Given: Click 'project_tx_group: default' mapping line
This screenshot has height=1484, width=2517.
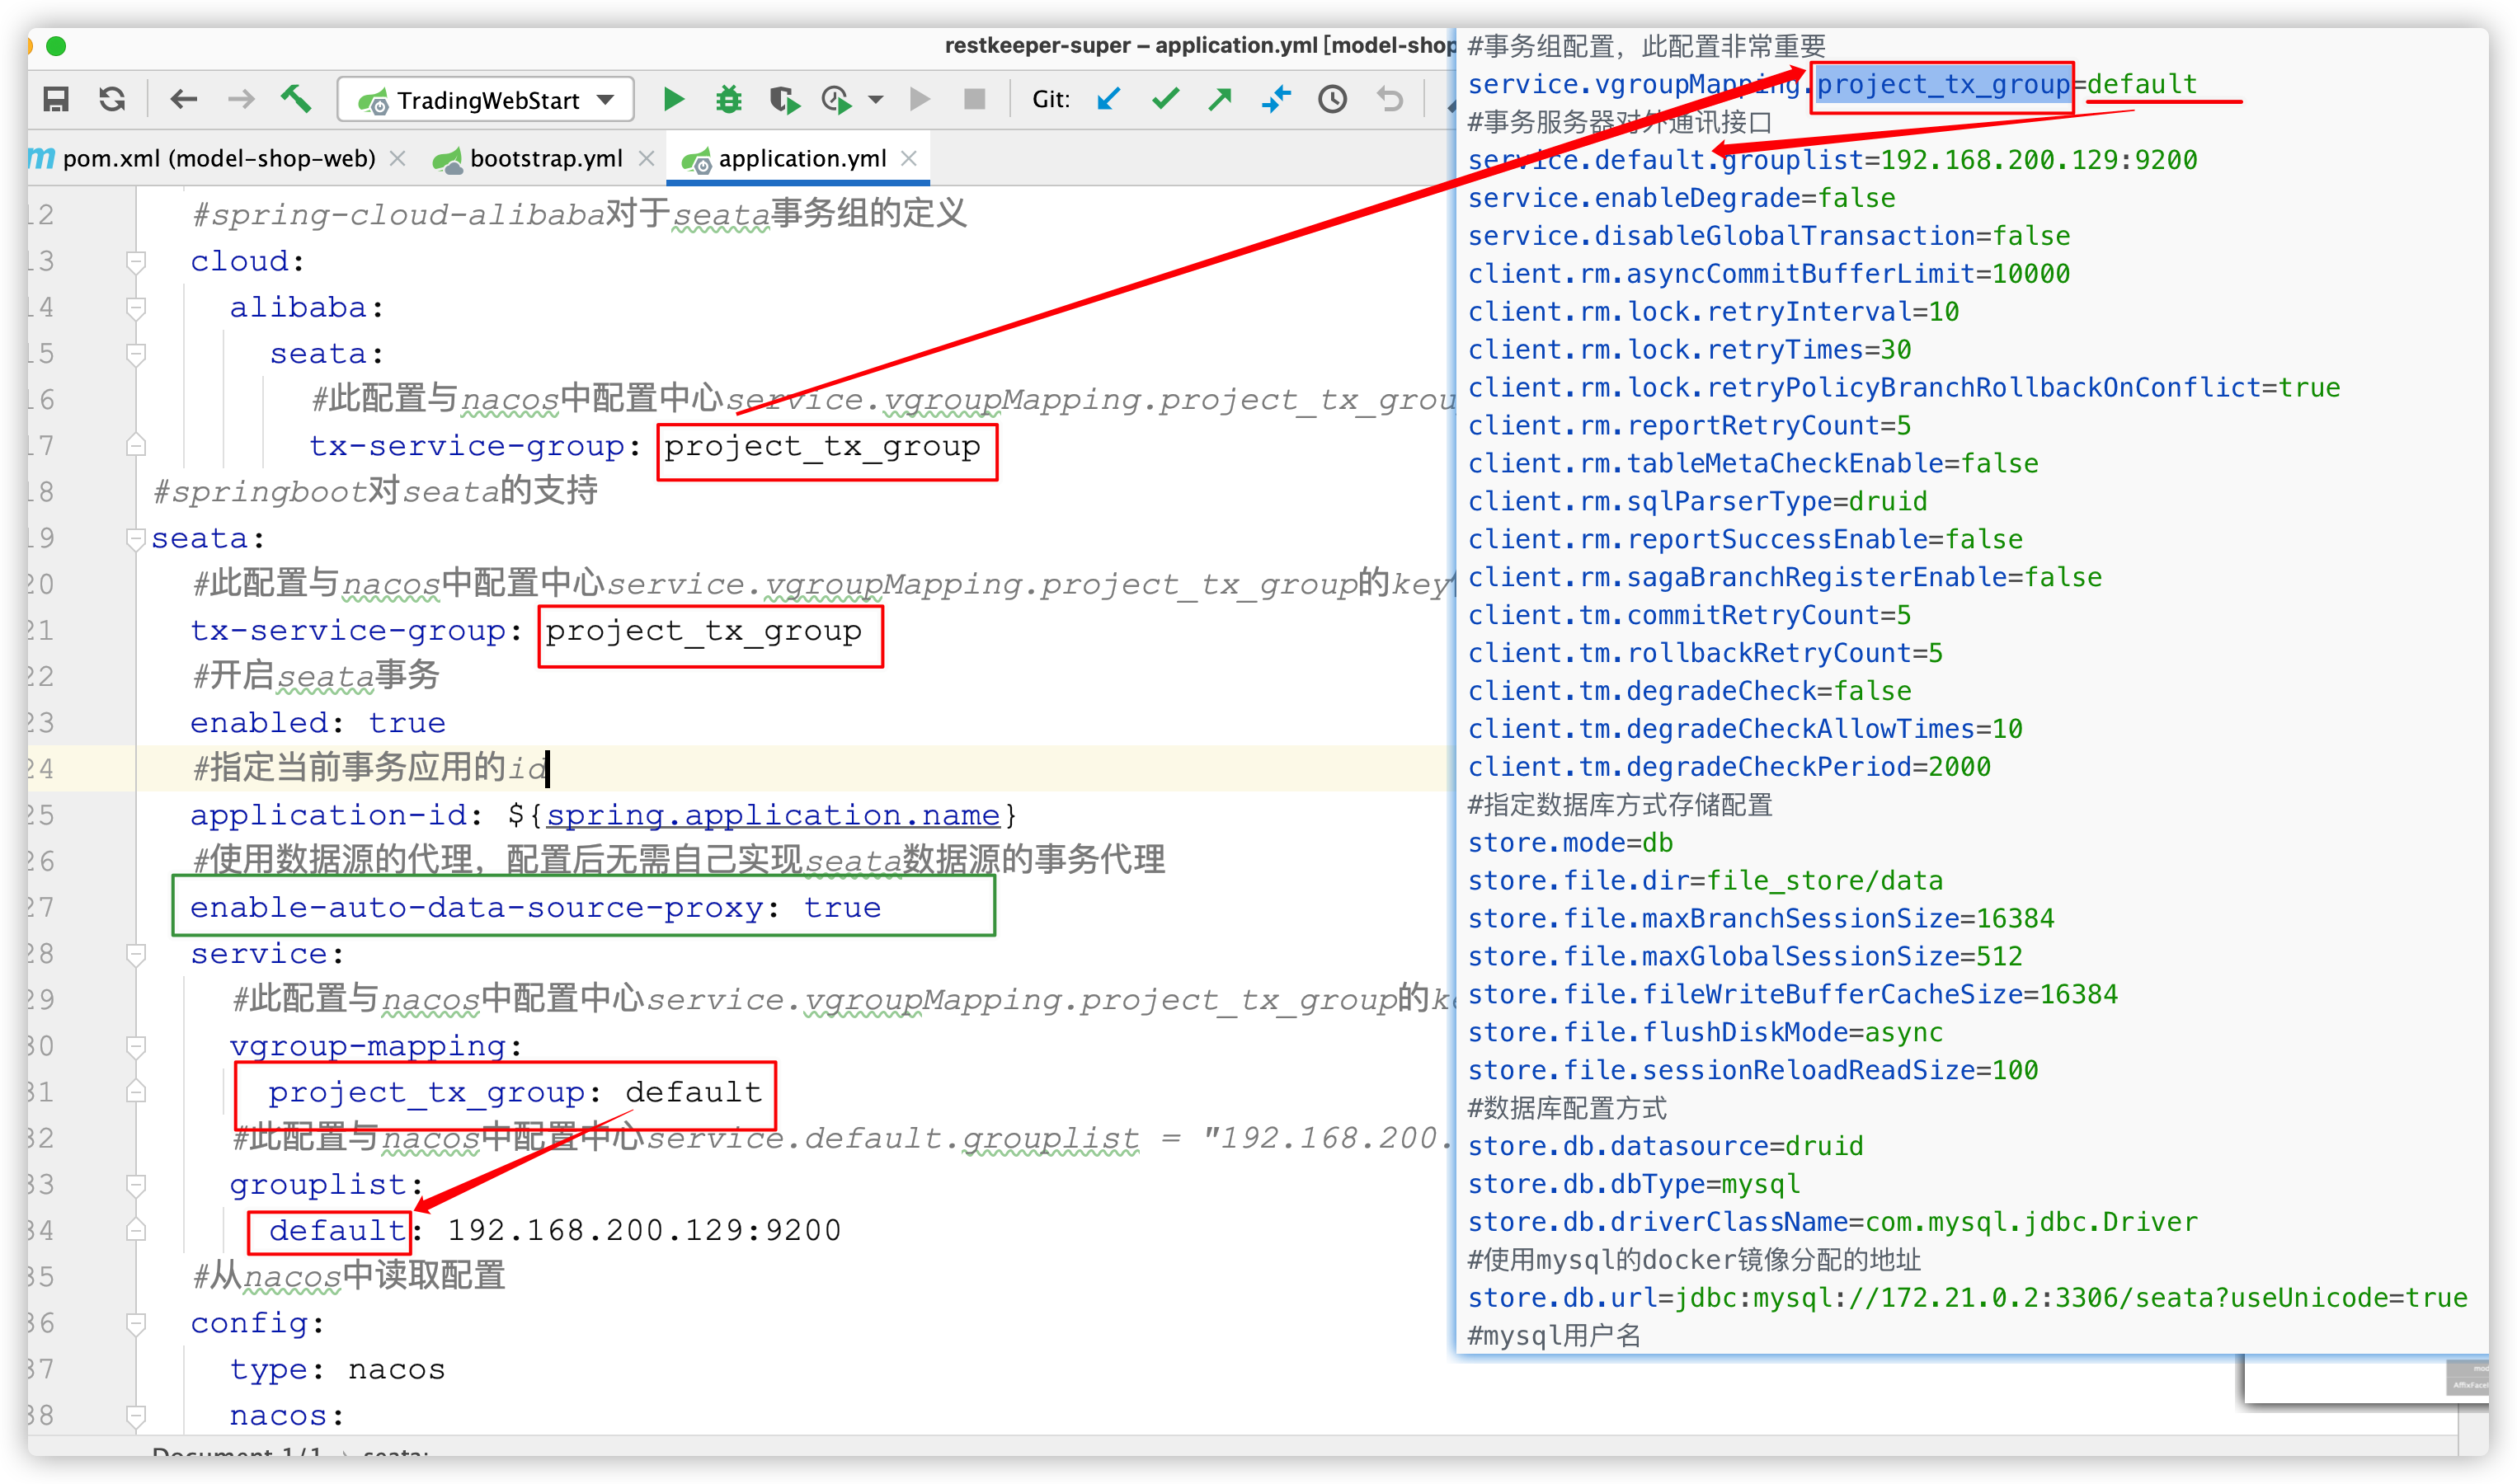Looking at the screenshot, I should click(x=515, y=1093).
